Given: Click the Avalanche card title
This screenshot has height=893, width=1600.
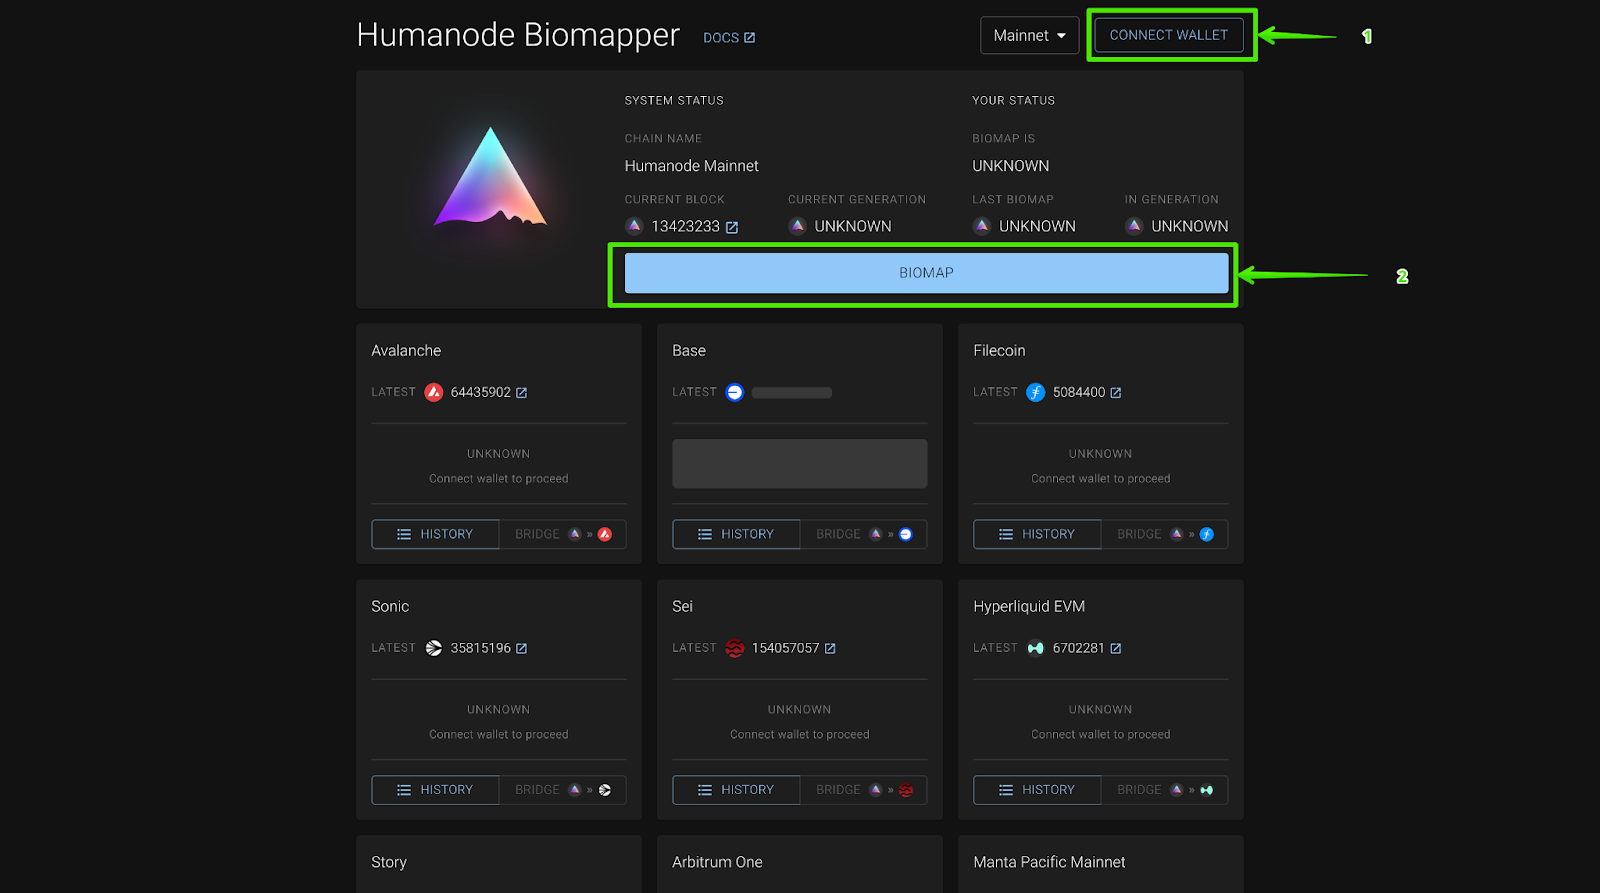Looking at the screenshot, I should tap(406, 351).
